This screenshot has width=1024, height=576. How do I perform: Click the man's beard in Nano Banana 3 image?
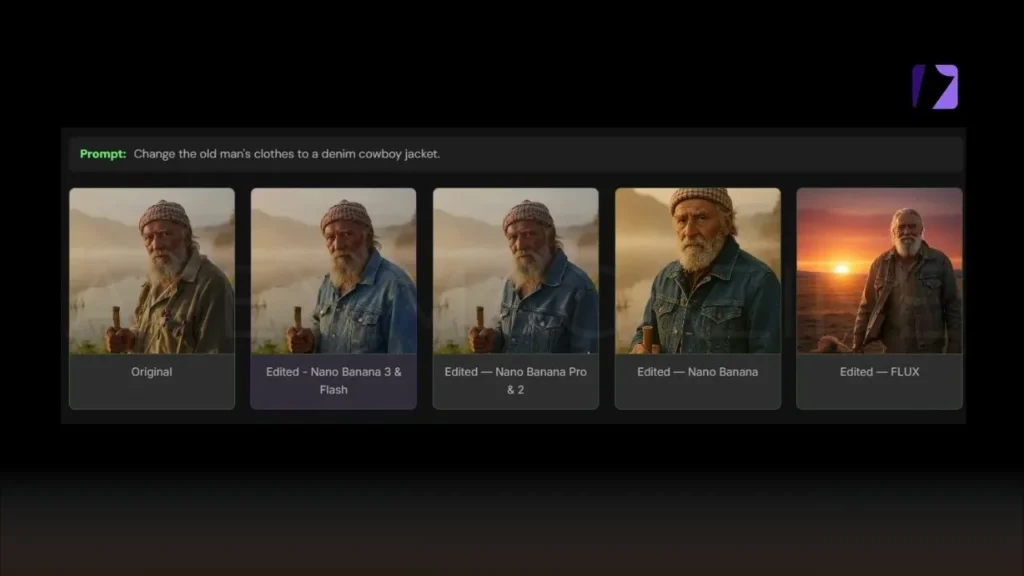coord(349,265)
